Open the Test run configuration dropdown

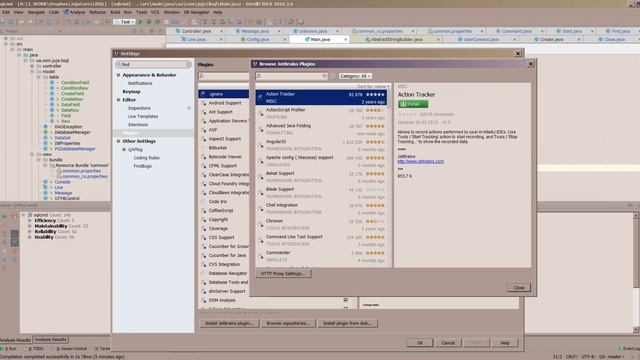point(124,22)
